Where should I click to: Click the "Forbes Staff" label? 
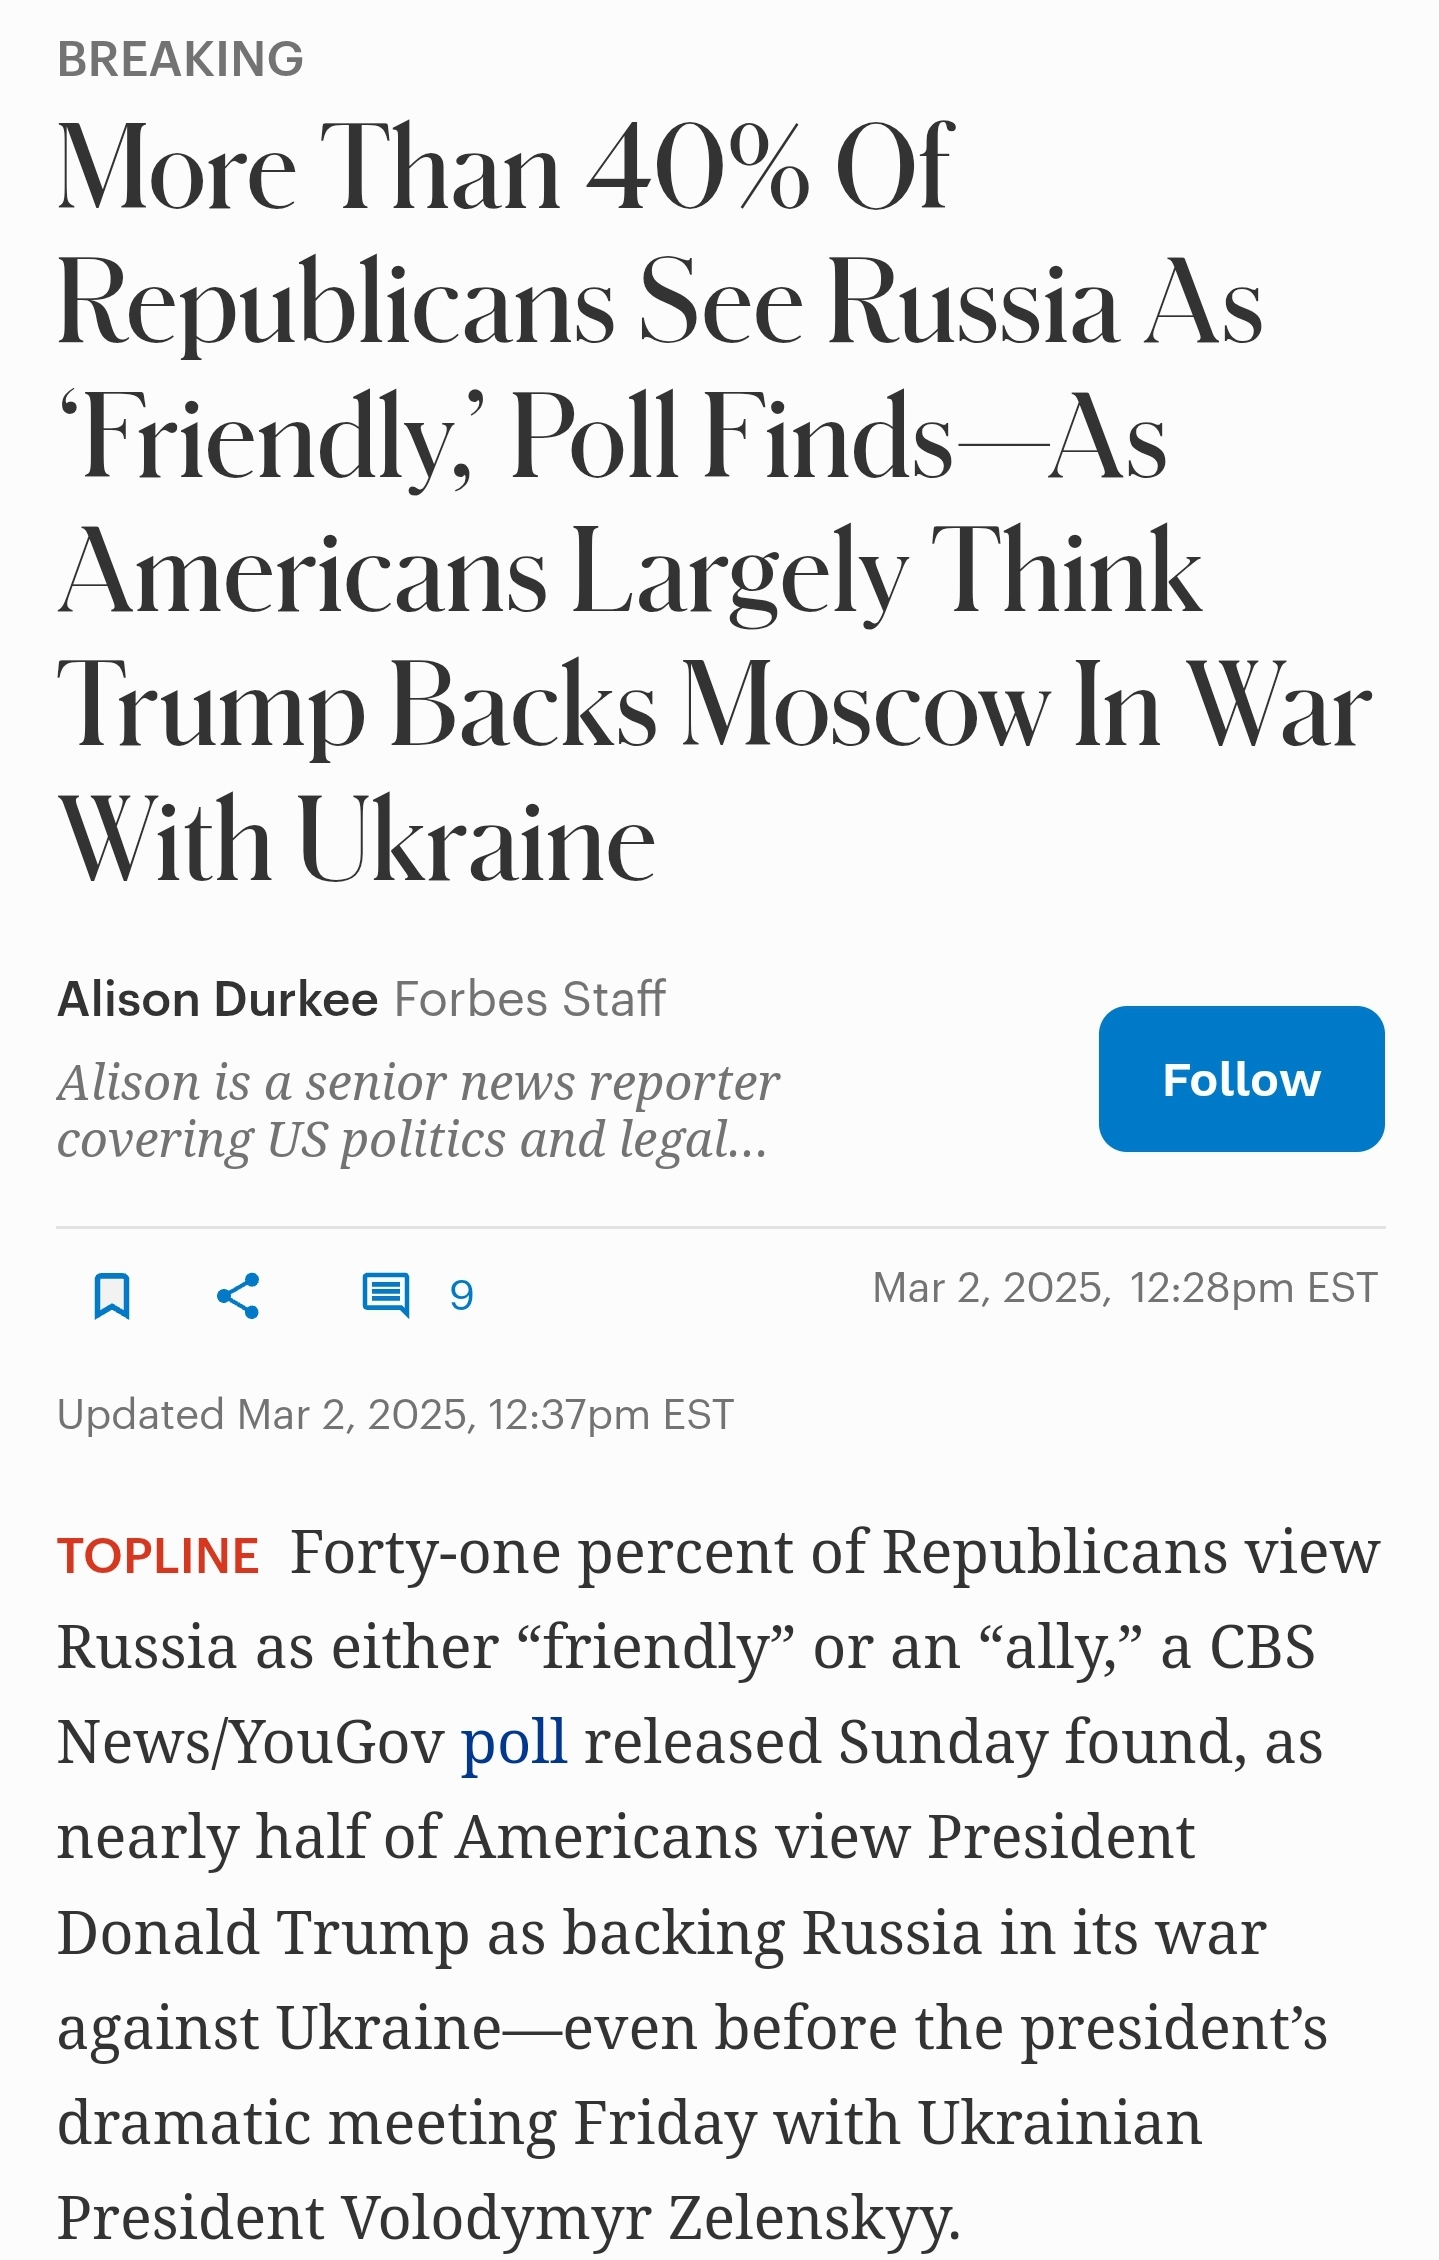point(530,999)
